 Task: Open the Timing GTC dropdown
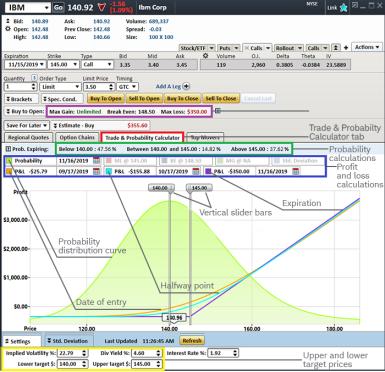pyautogui.click(x=127, y=87)
